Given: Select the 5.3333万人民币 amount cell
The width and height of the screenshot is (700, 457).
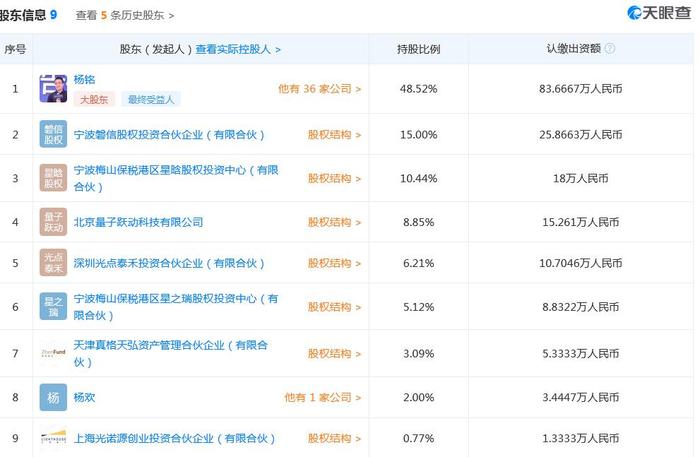Looking at the screenshot, I should (x=581, y=354).
